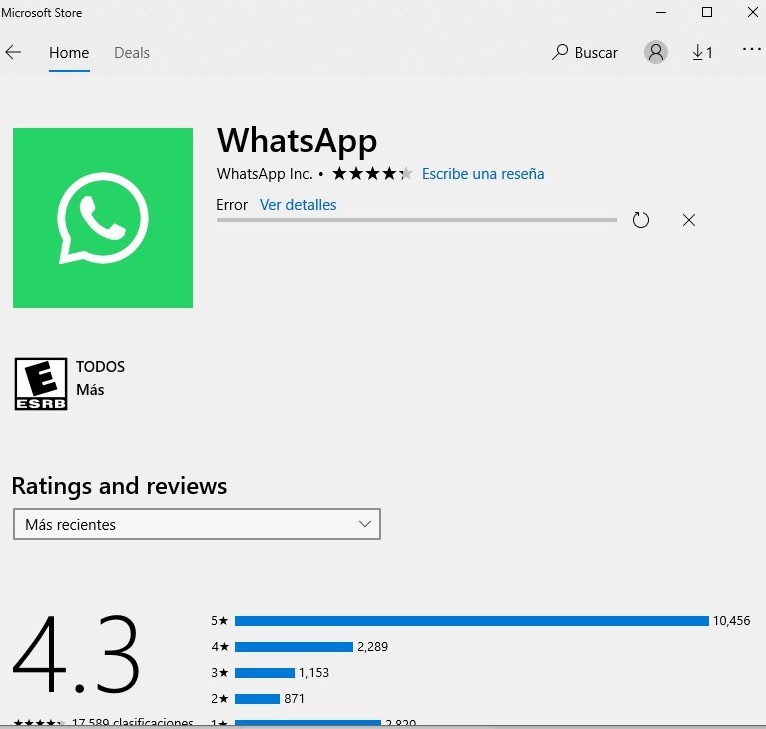This screenshot has height=729, width=766.
Task: Filter reviews by the 3-star bar
Action: (265, 673)
